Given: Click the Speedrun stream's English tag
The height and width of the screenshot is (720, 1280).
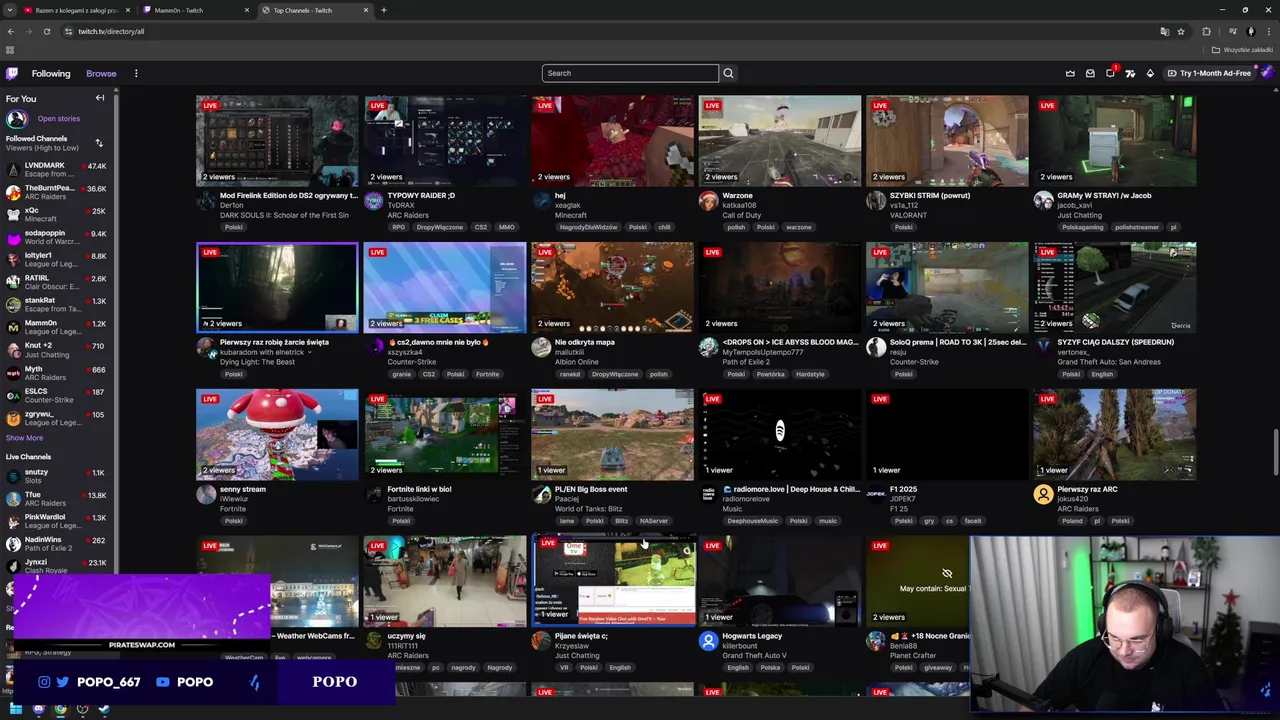Looking at the screenshot, I should coord(1102,374).
